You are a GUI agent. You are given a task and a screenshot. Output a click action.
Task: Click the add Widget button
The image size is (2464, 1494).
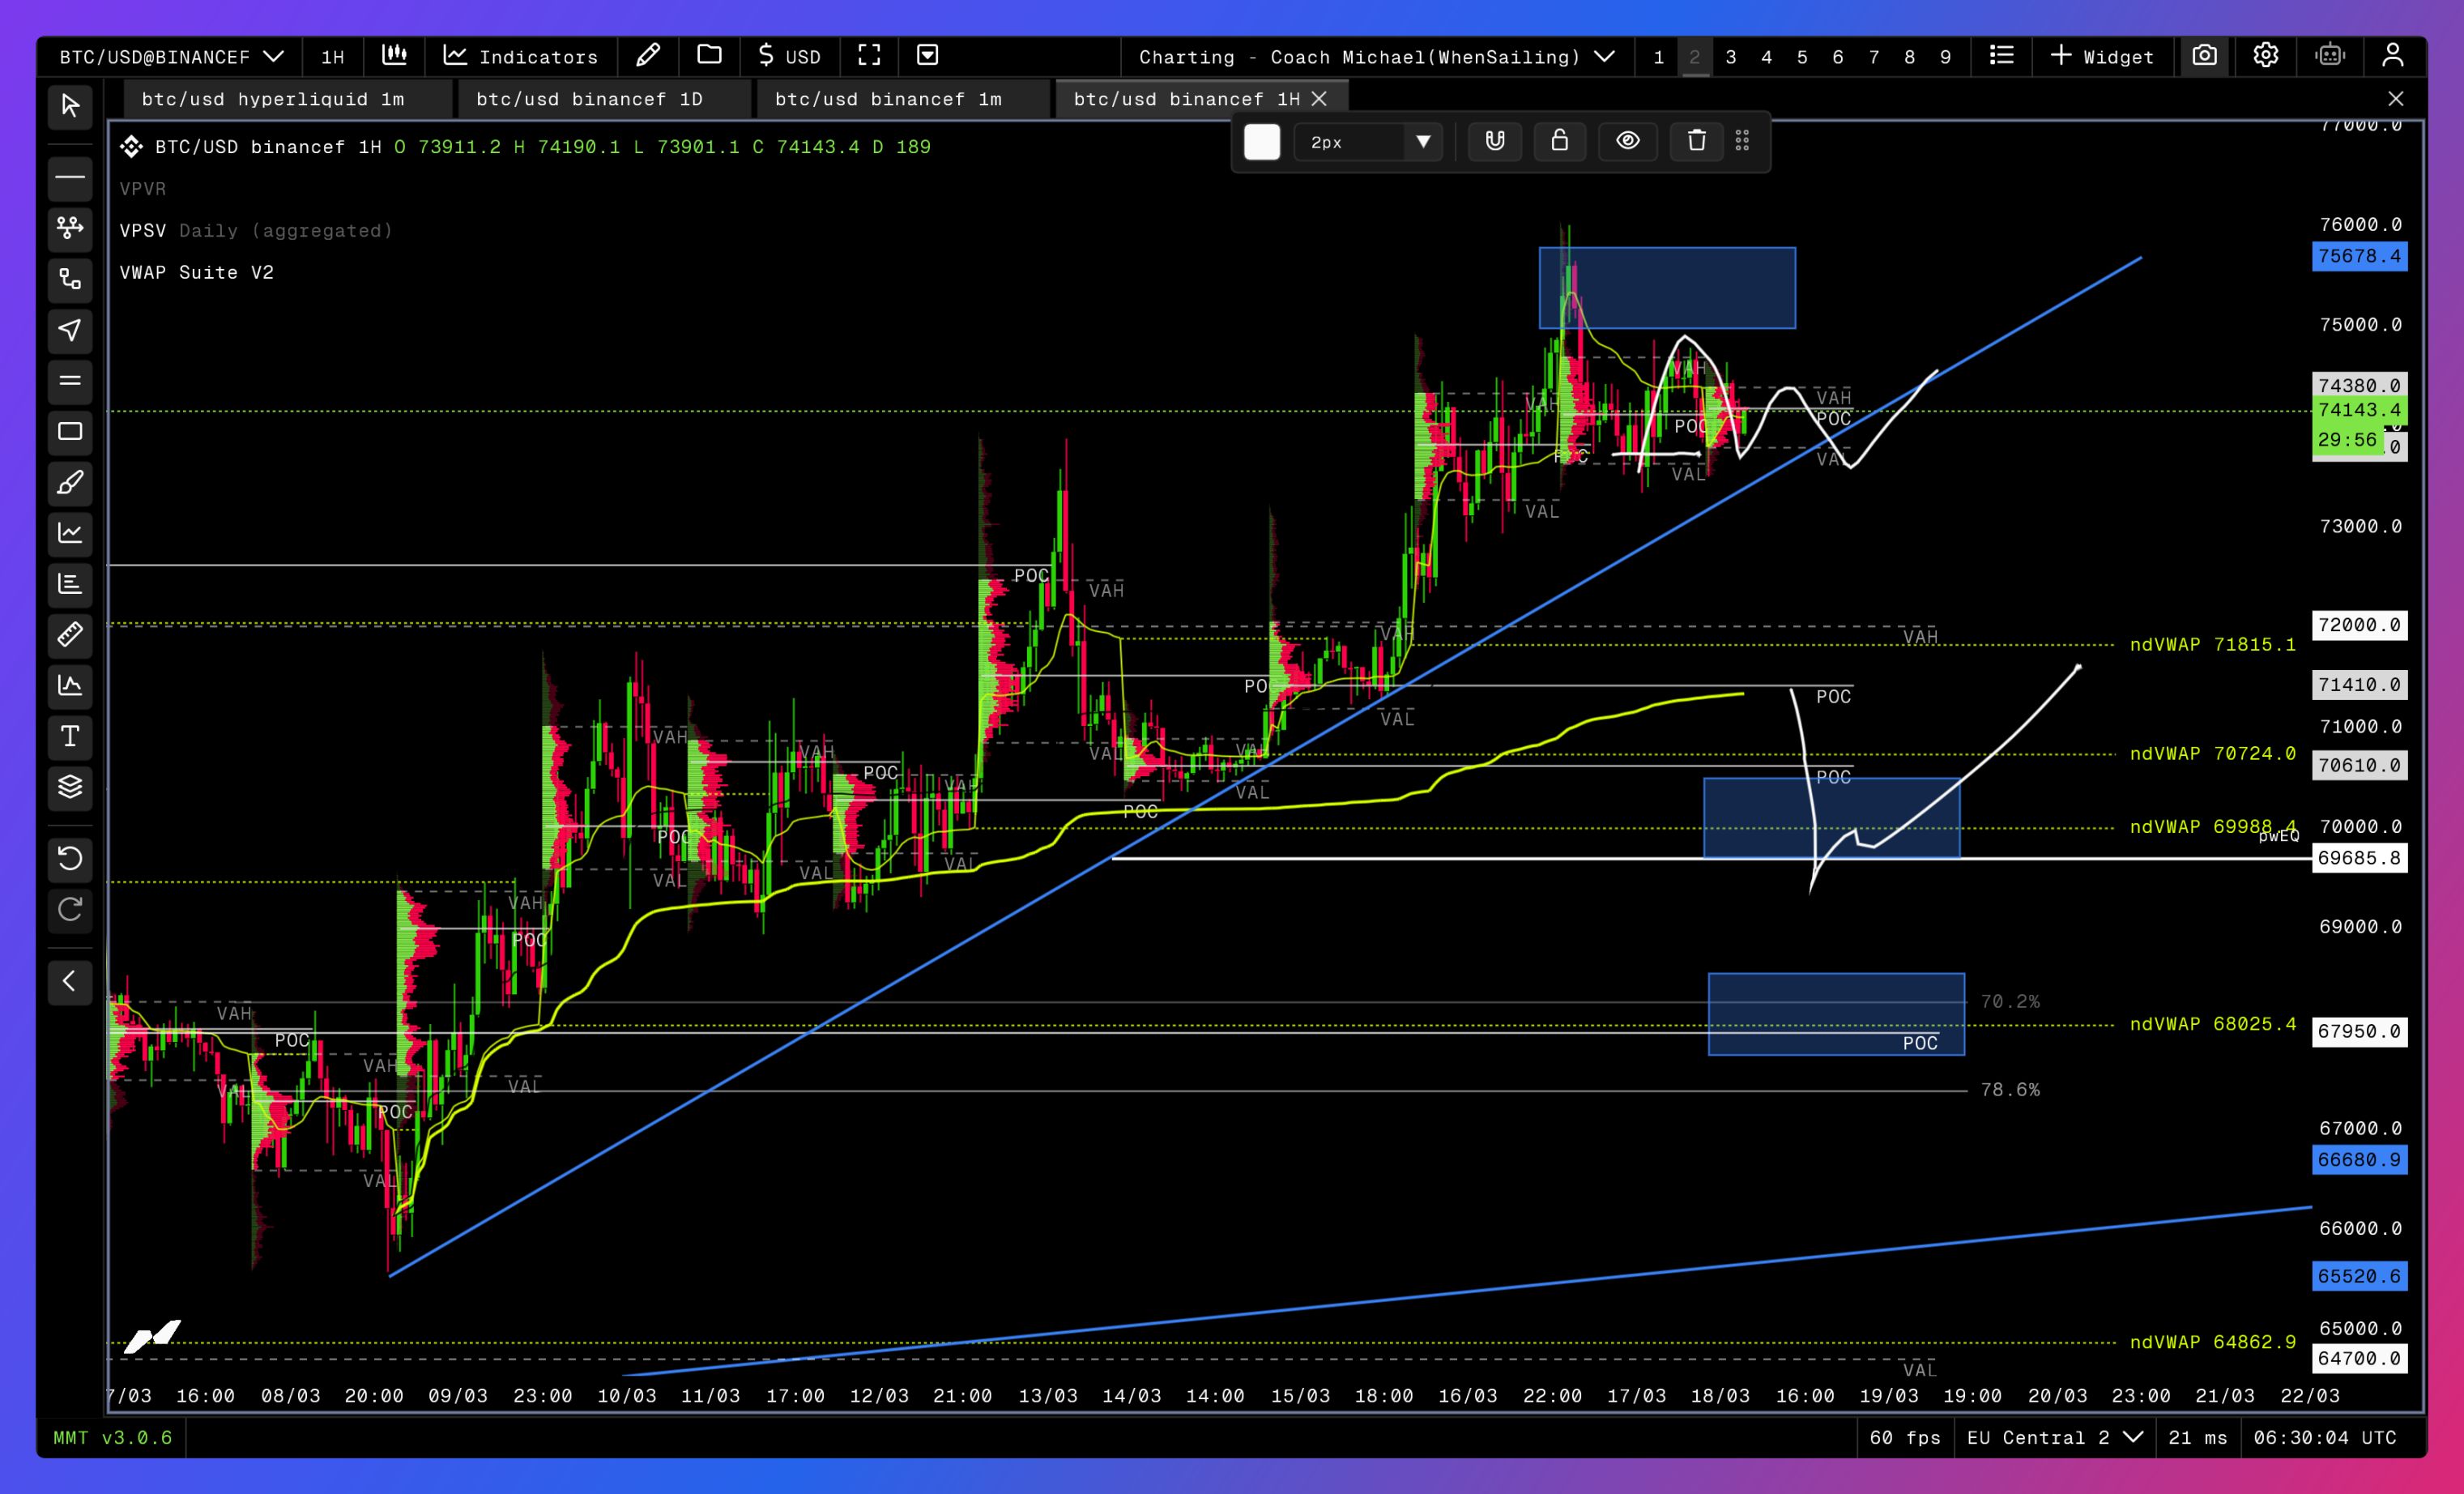[2101, 57]
